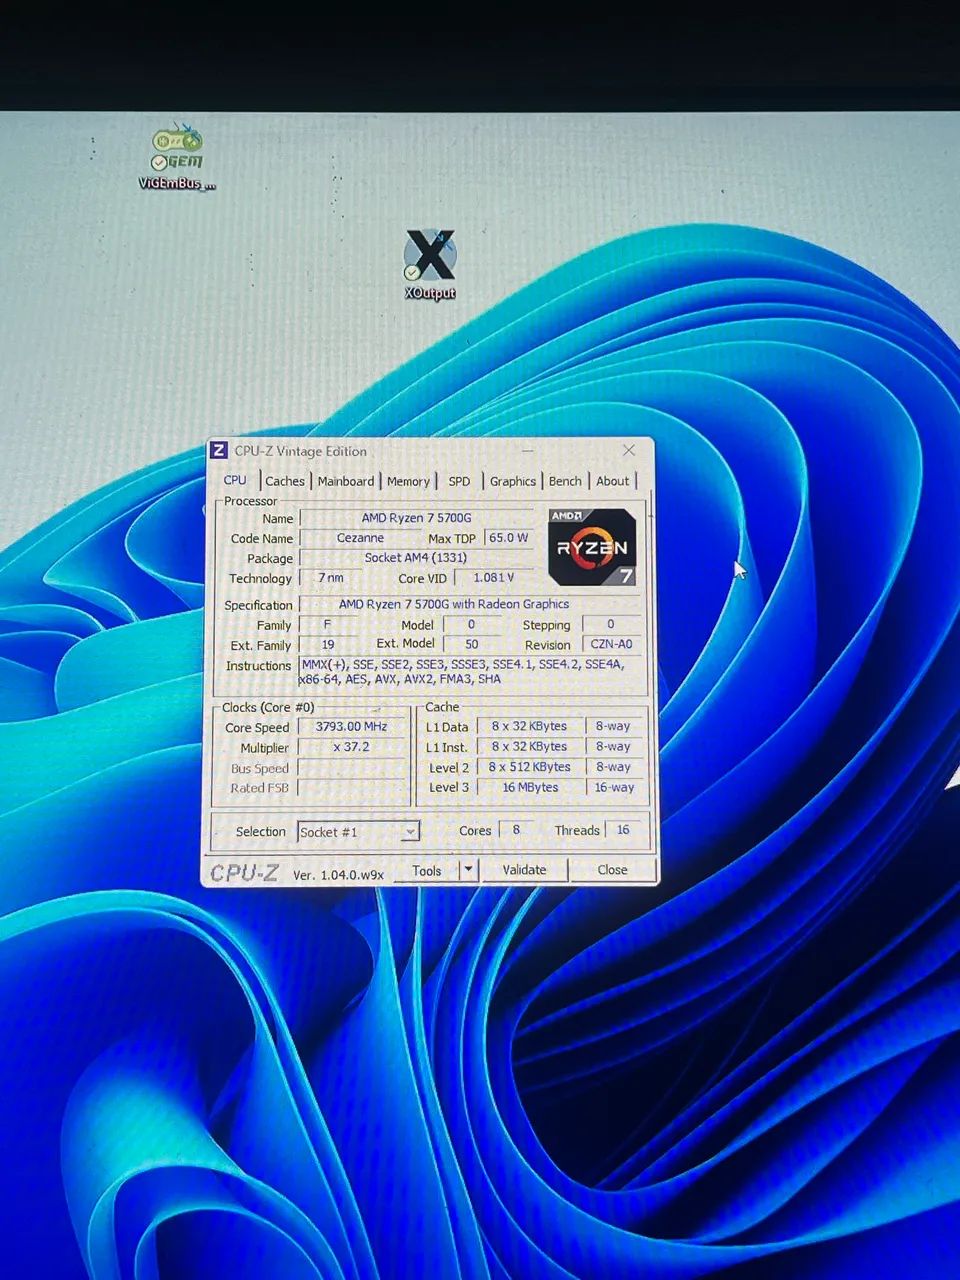Click the Tools button

point(427,870)
